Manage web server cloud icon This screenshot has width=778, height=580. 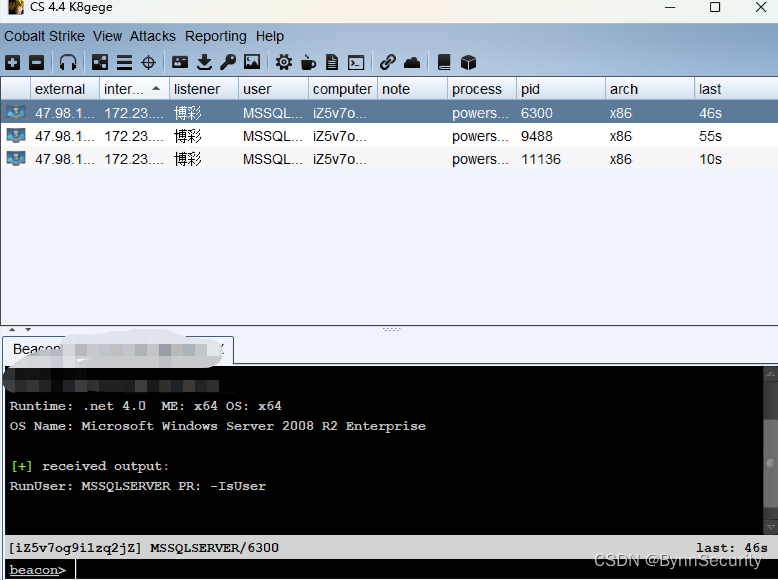pos(412,63)
